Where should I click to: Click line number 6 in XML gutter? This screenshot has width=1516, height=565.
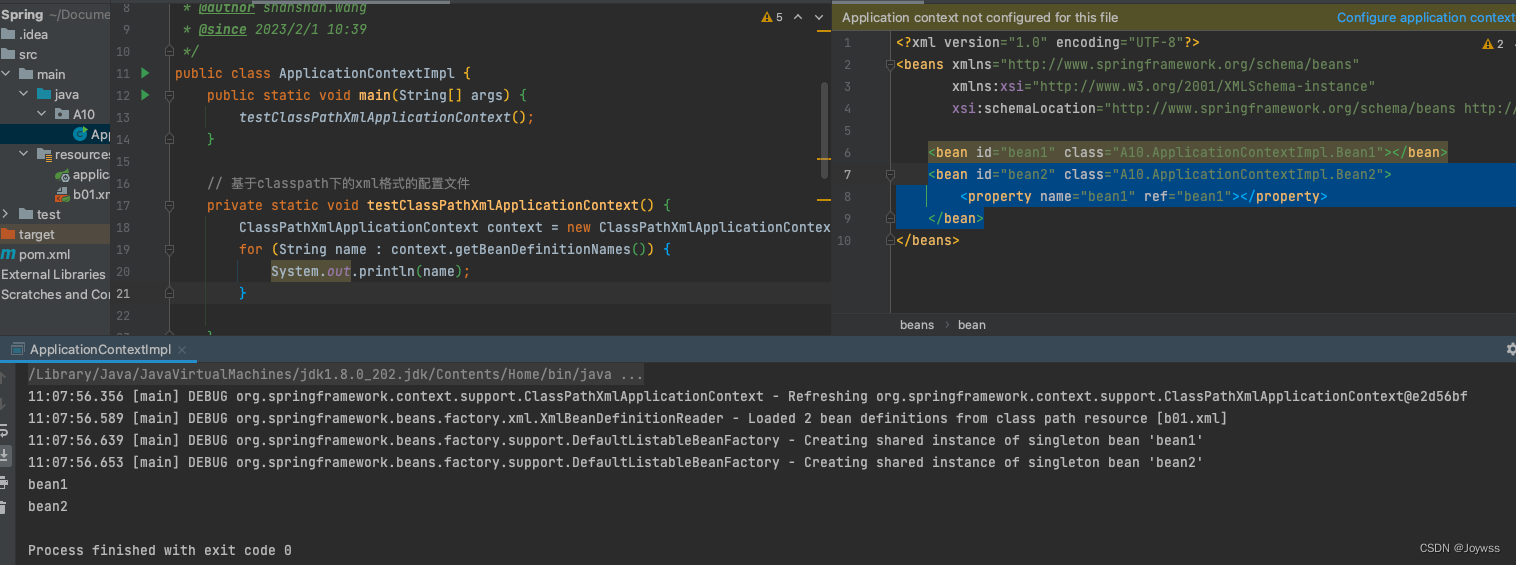pos(847,152)
